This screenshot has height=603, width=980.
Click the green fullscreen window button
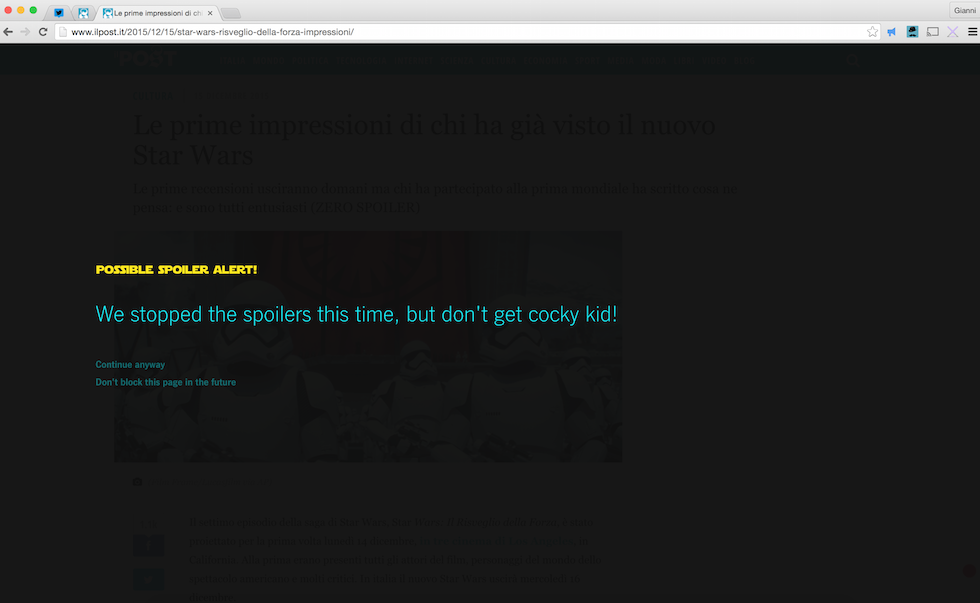point(34,10)
